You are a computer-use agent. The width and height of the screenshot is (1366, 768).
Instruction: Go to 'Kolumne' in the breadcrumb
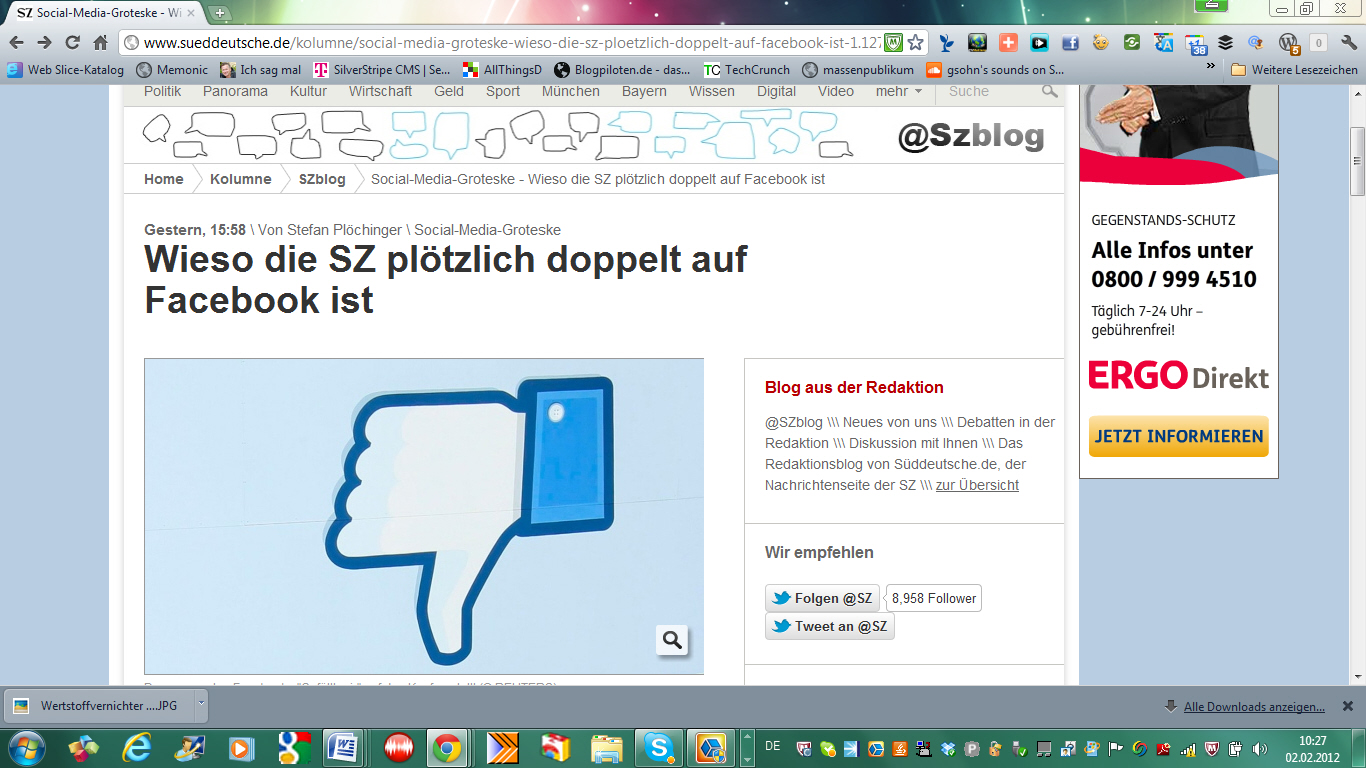pos(240,179)
